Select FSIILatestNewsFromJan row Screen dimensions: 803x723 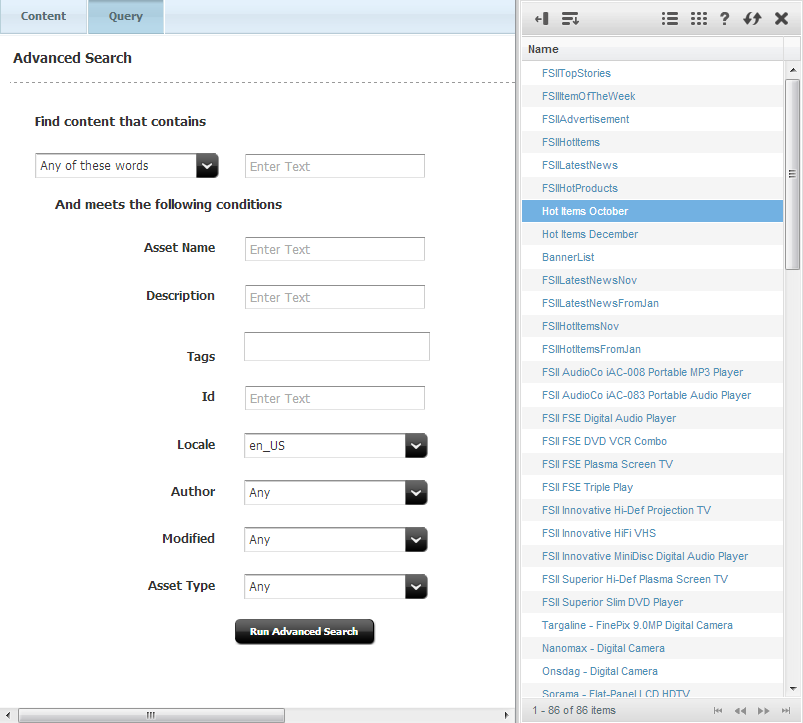click(x=652, y=303)
